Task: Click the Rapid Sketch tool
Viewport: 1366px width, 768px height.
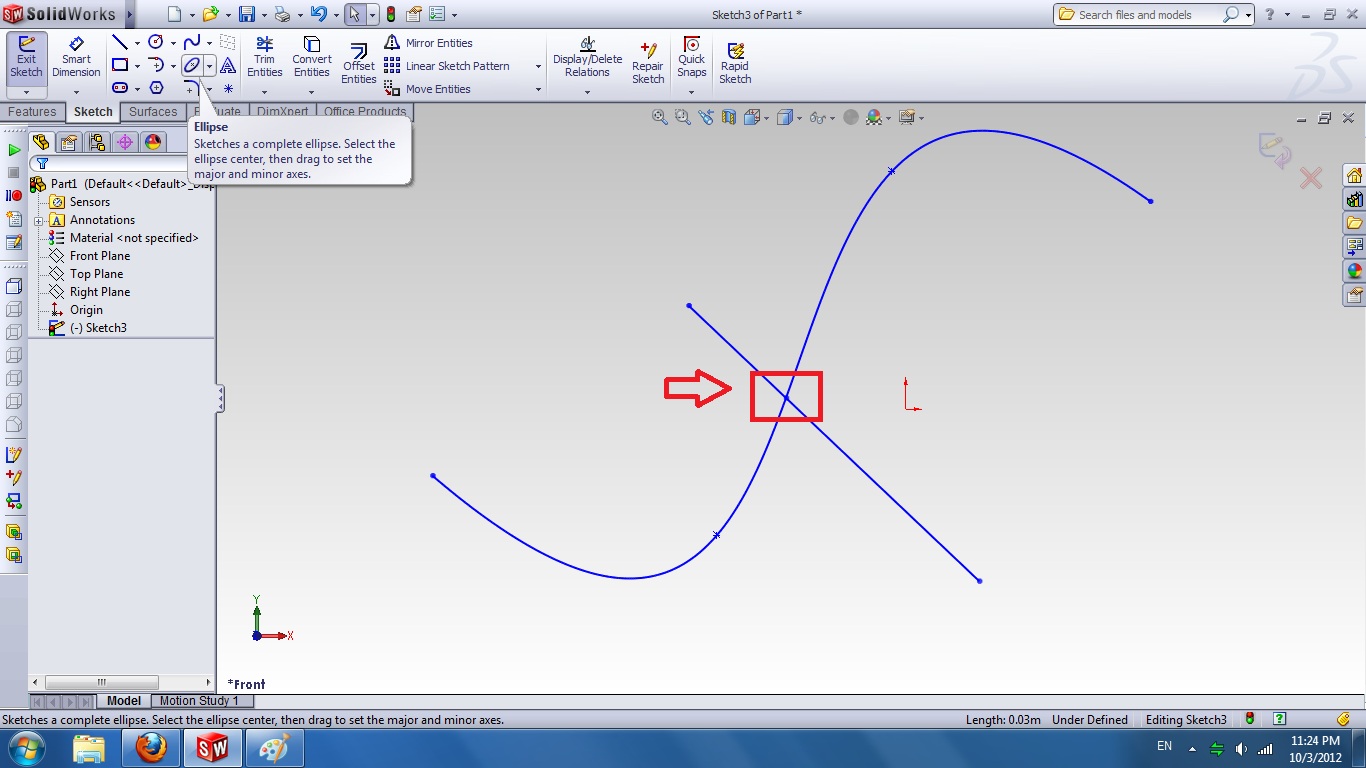Action: tap(735, 62)
